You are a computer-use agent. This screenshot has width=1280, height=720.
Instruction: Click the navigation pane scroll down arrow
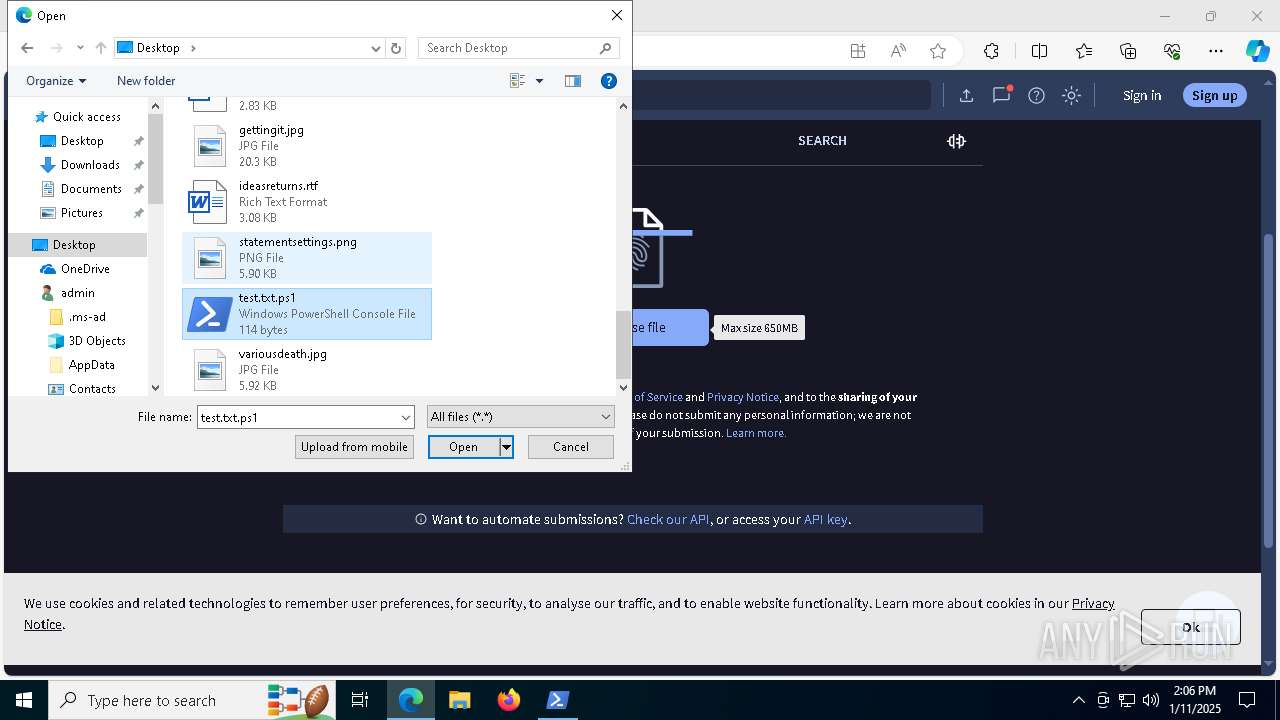coord(155,388)
